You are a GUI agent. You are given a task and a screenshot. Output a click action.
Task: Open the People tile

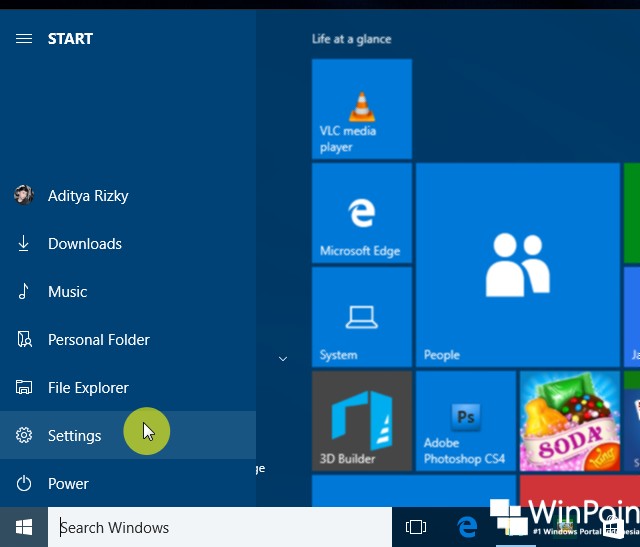pyautogui.click(x=518, y=265)
